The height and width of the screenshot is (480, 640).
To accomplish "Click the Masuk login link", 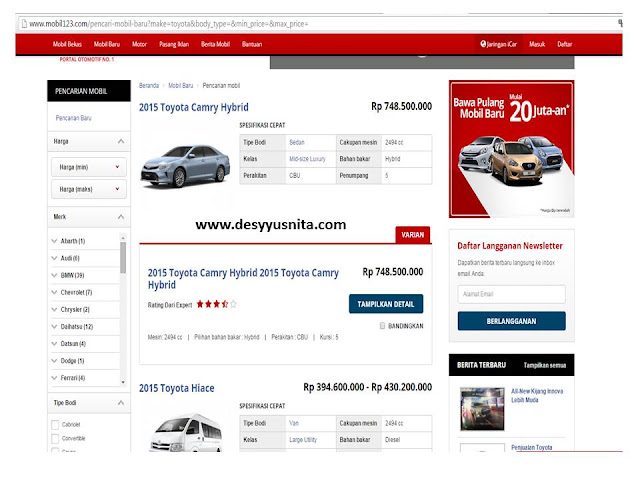I will 537,44.
